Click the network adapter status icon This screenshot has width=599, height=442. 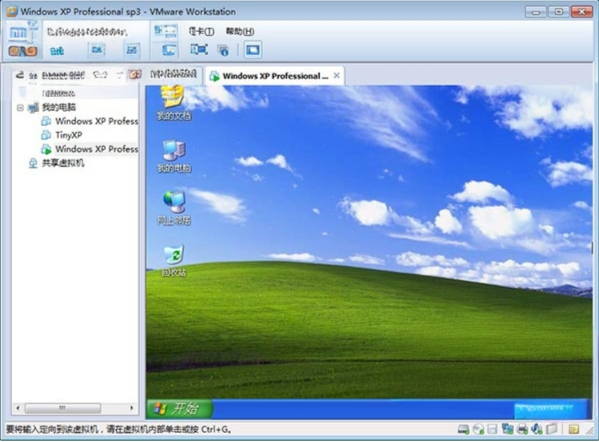coord(507,430)
